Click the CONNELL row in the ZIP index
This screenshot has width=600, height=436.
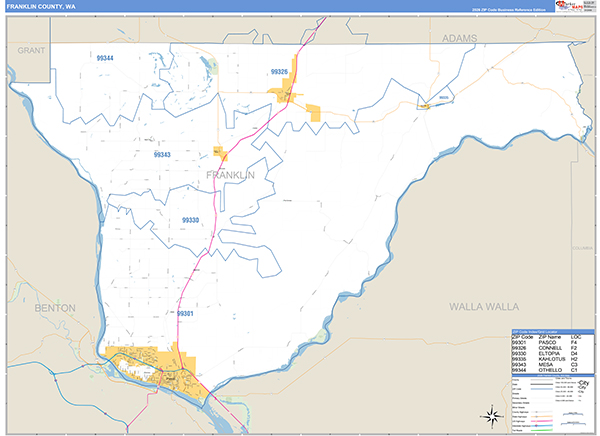553,348
